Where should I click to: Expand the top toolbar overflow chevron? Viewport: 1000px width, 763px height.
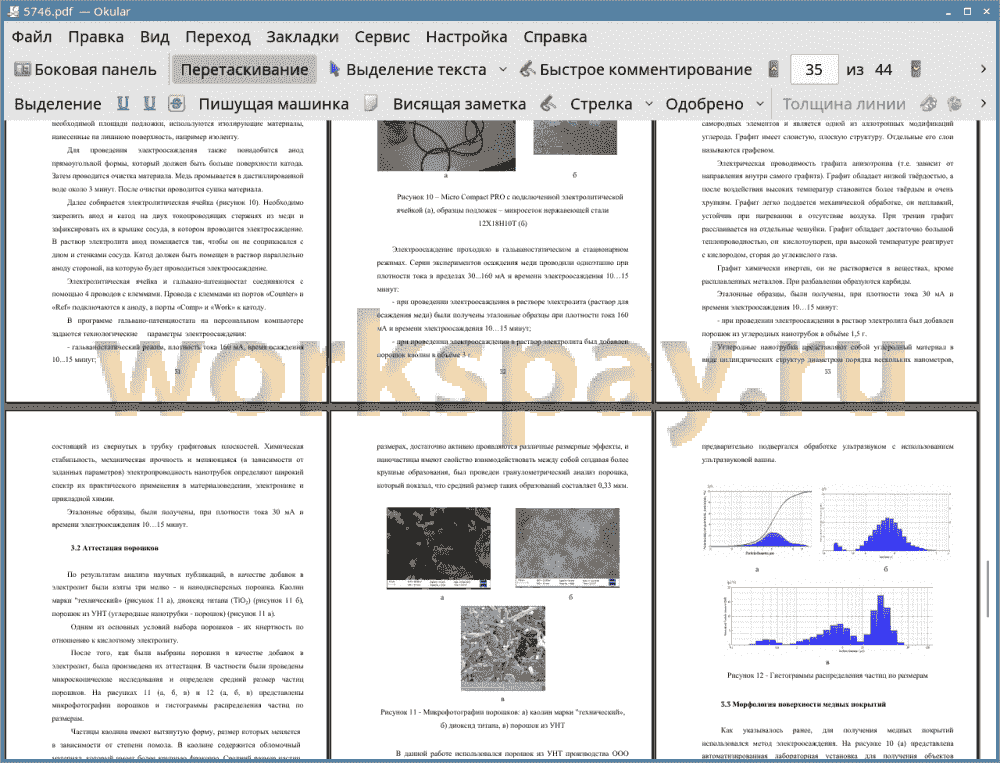(x=983, y=69)
